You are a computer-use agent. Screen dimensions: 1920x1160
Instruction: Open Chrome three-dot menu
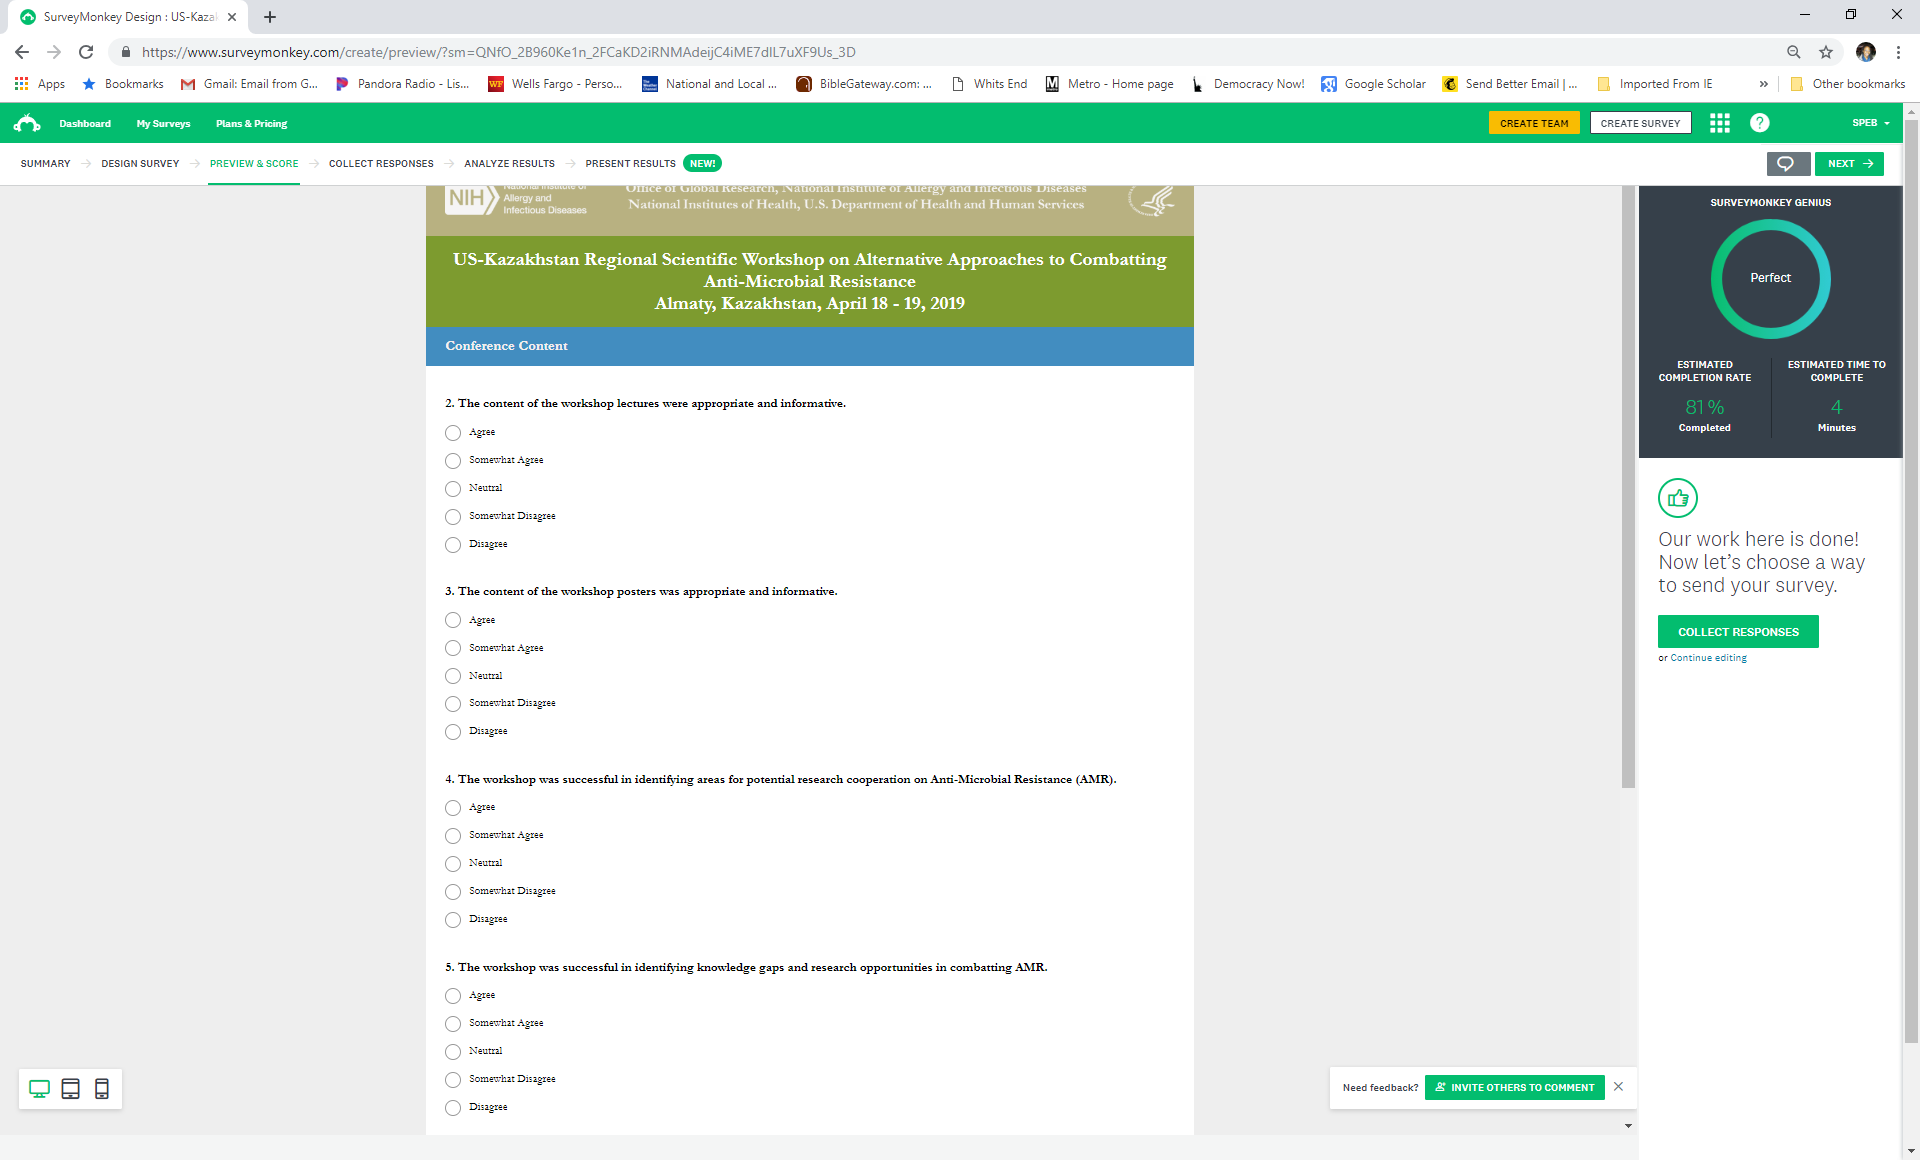[1898, 52]
